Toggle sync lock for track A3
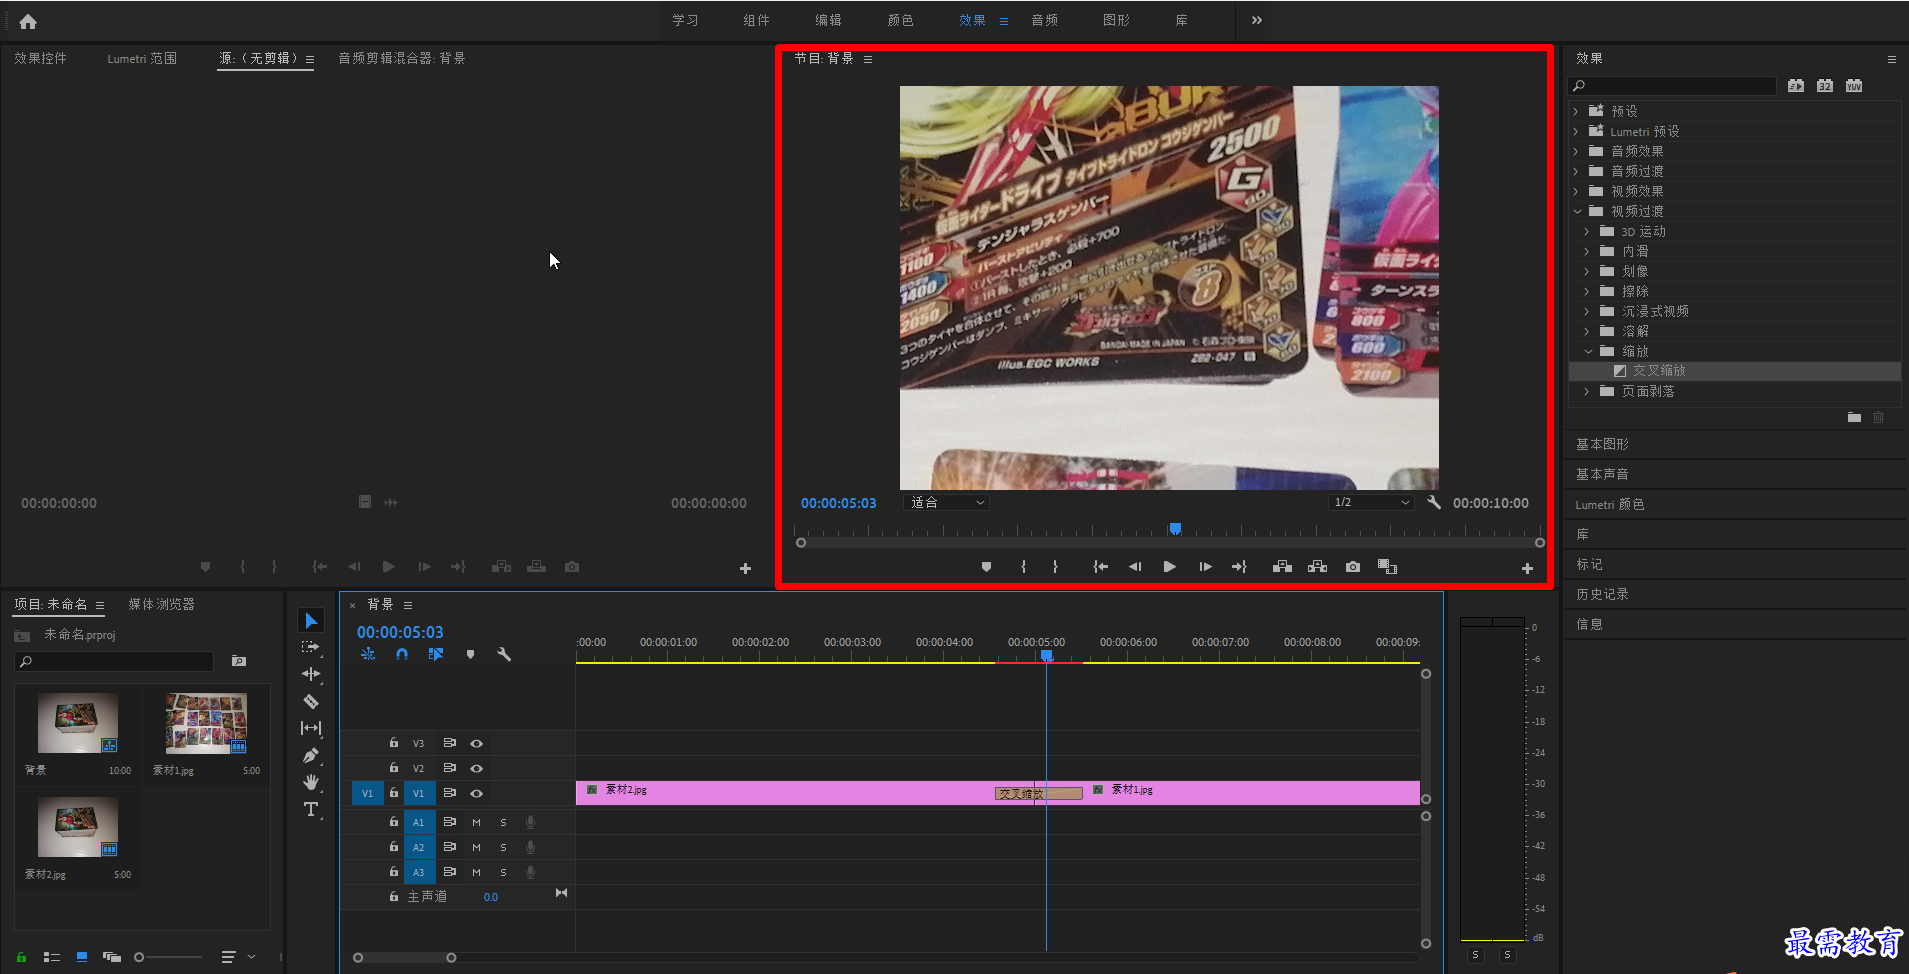Screen dimensions: 1909x974 point(450,872)
